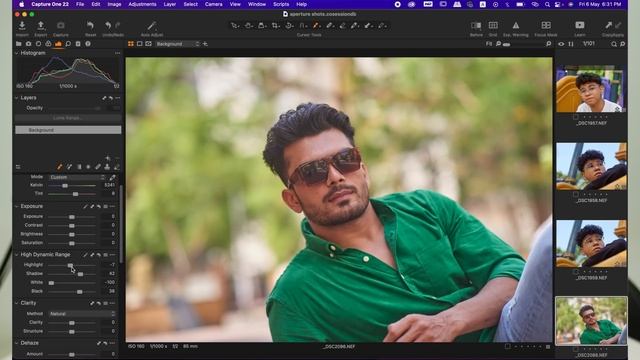Open the Layer menu

pyautogui.click(x=170, y=4)
